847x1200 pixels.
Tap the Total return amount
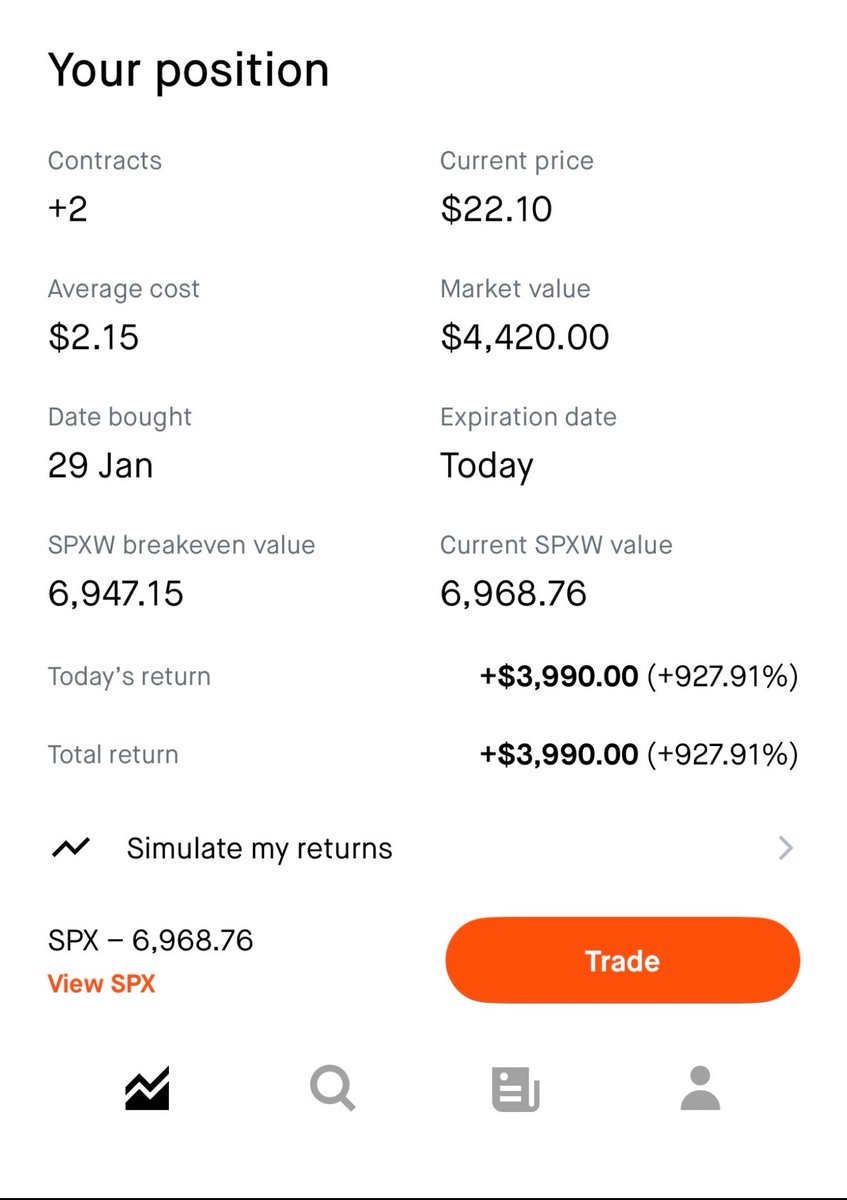coord(559,755)
